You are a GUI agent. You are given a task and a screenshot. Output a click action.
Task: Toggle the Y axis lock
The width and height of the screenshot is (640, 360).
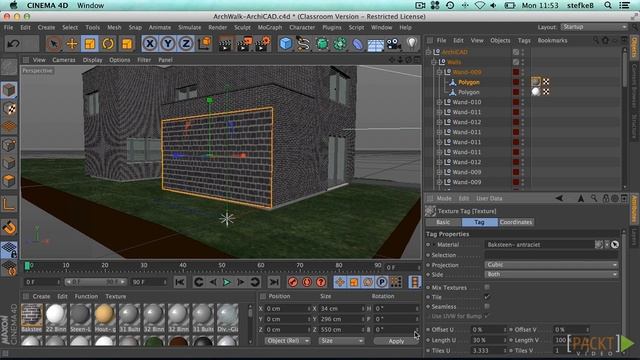[x=168, y=44]
